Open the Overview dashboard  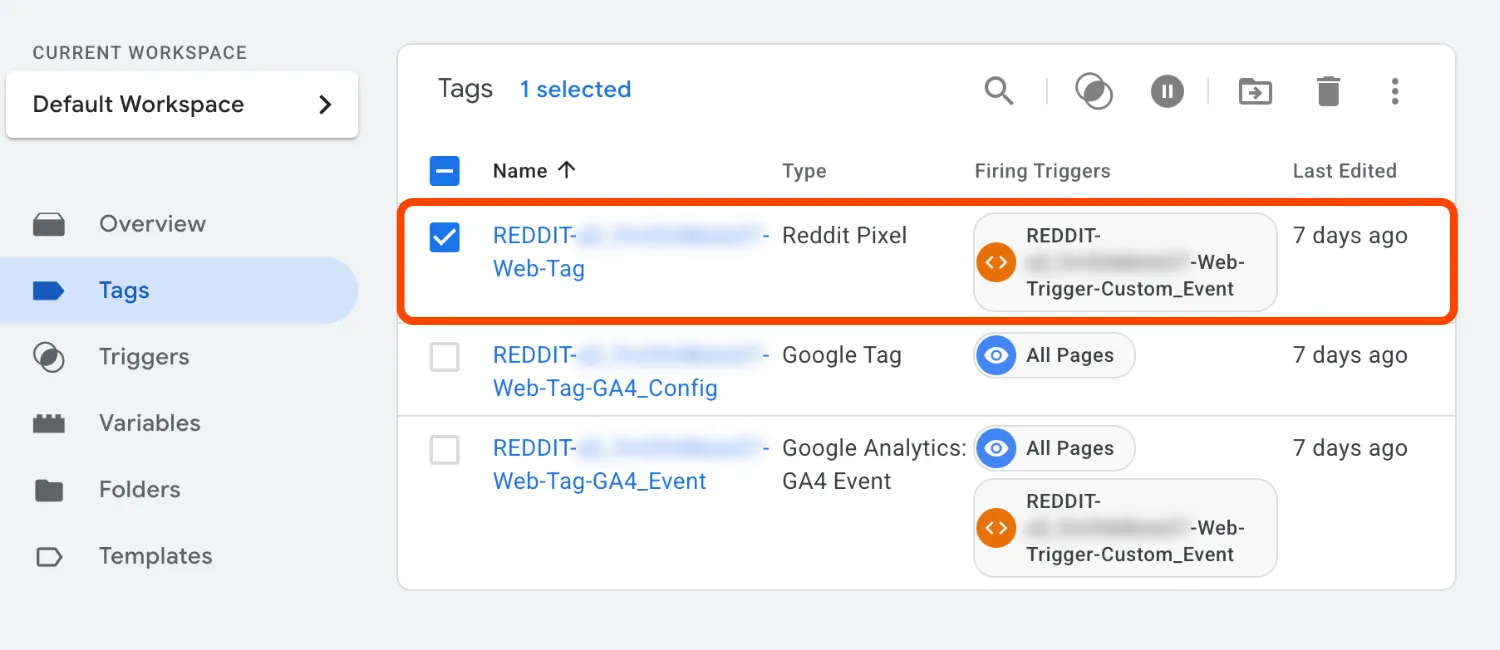(x=152, y=223)
